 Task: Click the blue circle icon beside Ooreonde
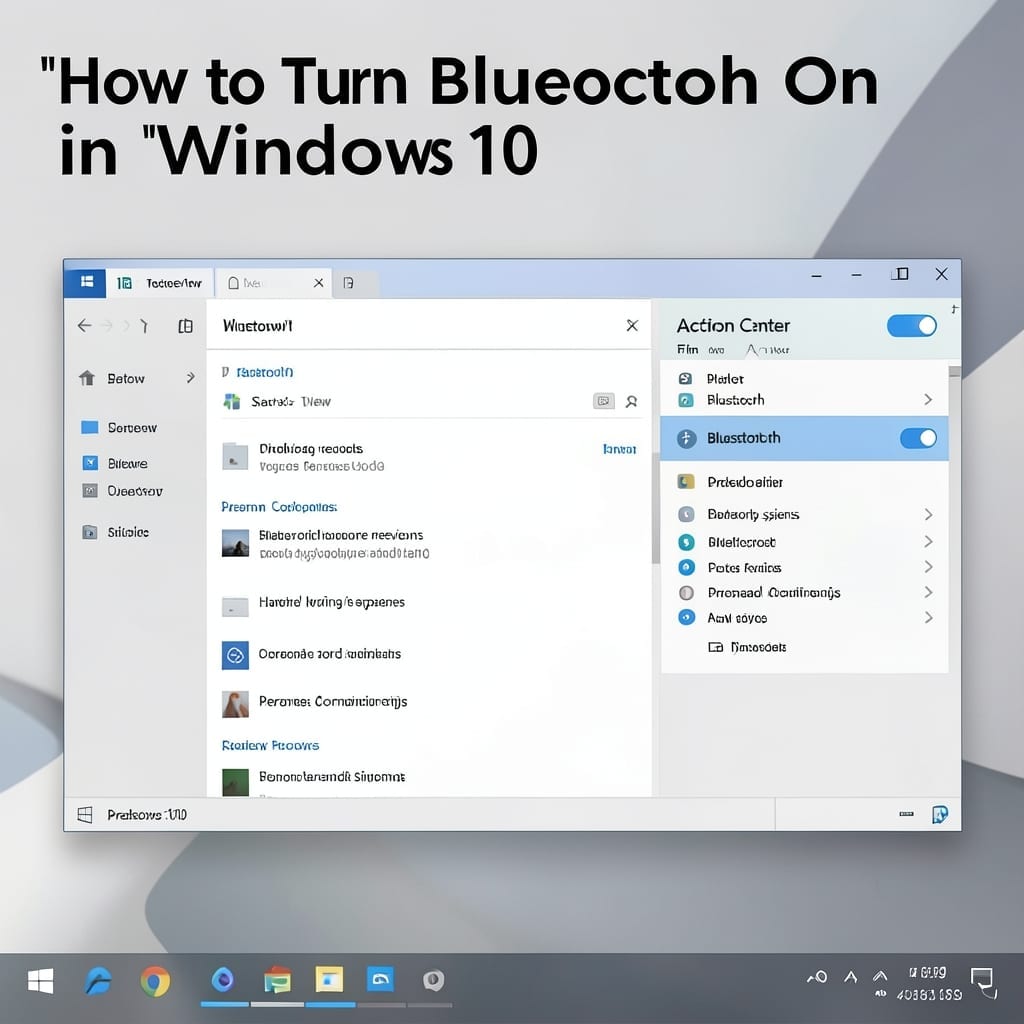235,654
